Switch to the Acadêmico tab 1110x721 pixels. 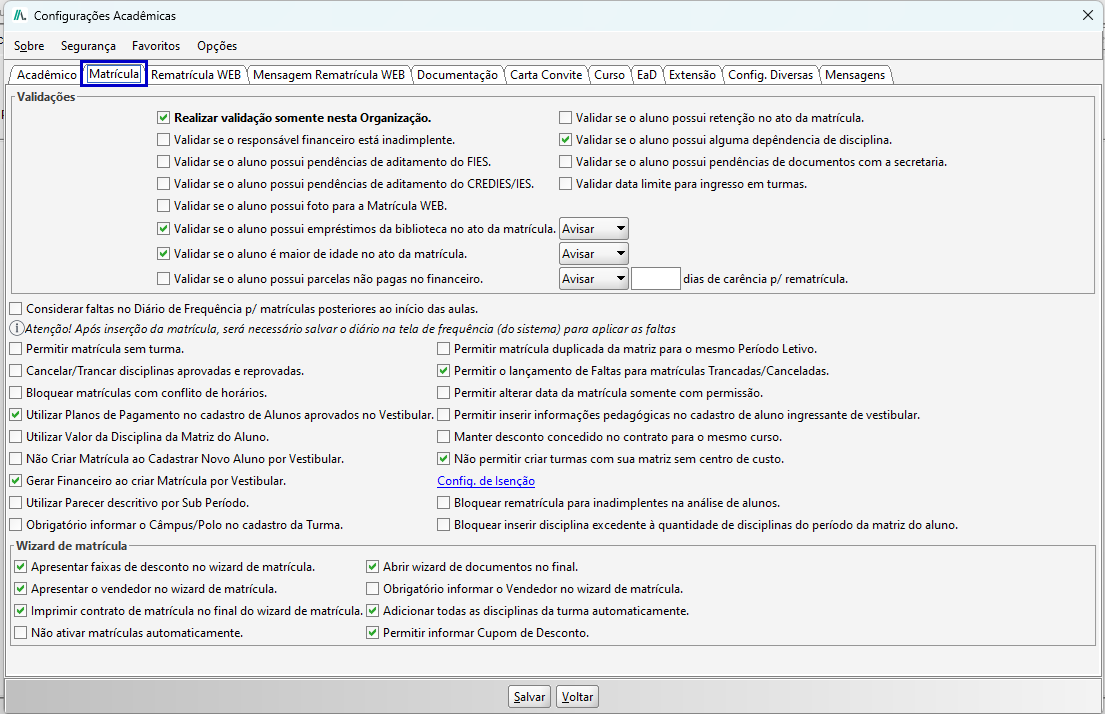(x=46, y=74)
